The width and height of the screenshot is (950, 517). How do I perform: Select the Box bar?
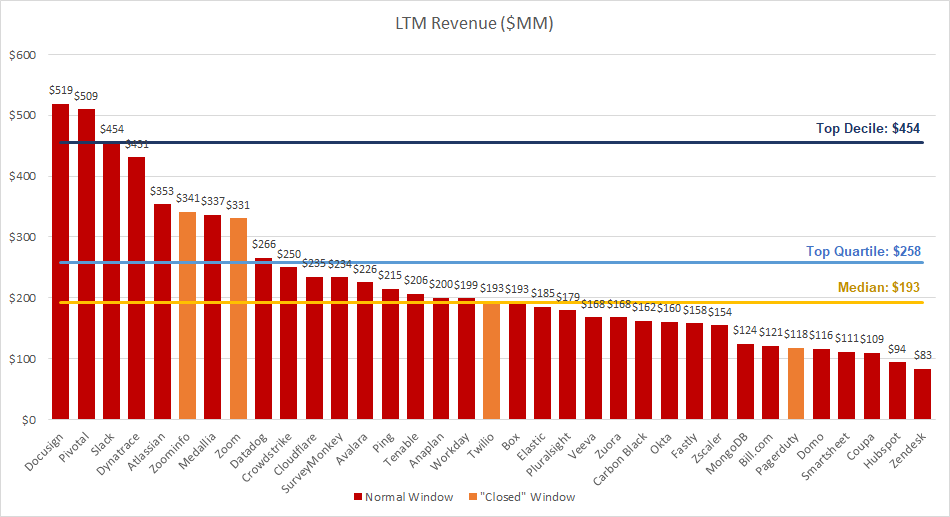click(517, 361)
